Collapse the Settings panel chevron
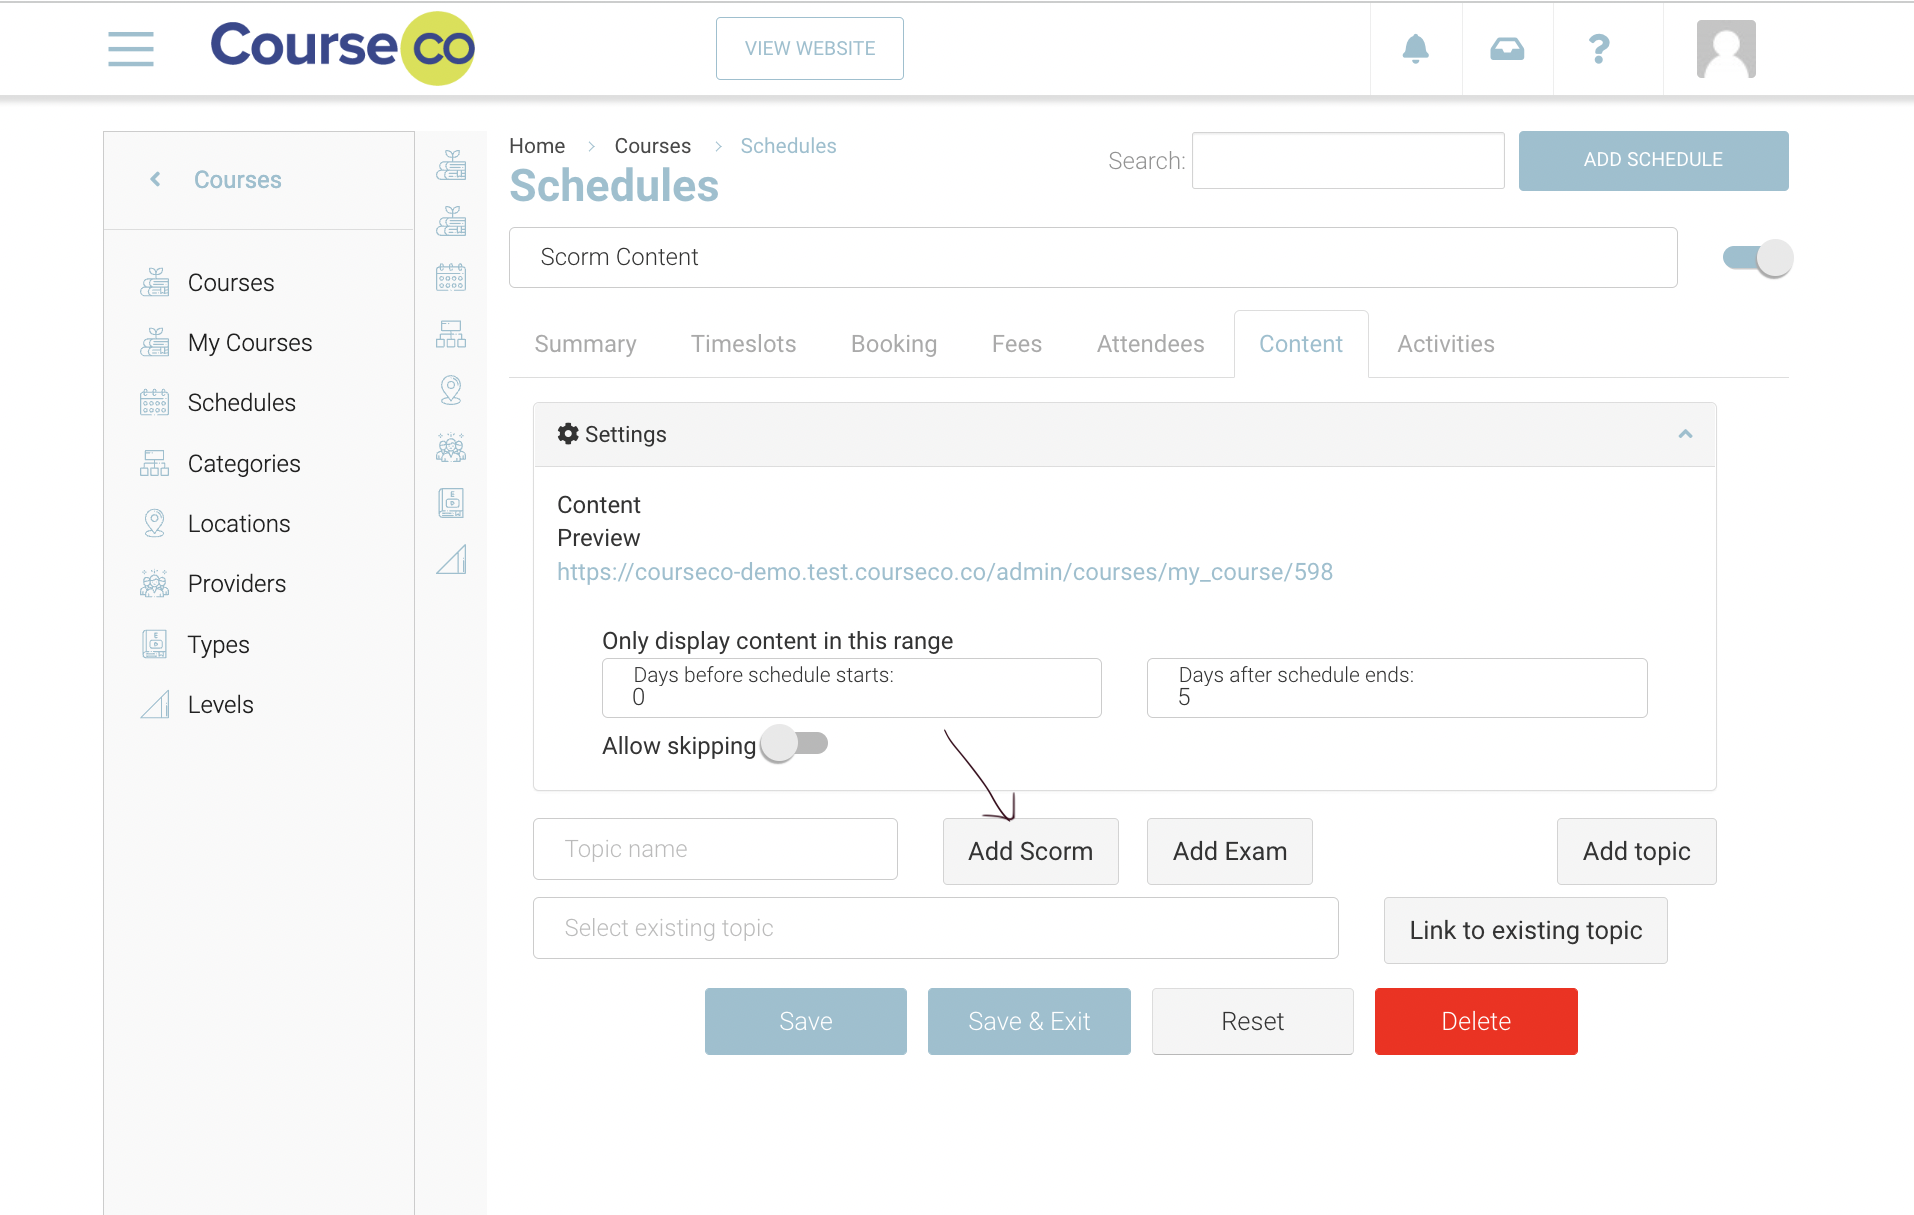The height and width of the screenshot is (1215, 1914). (x=1685, y=434)
